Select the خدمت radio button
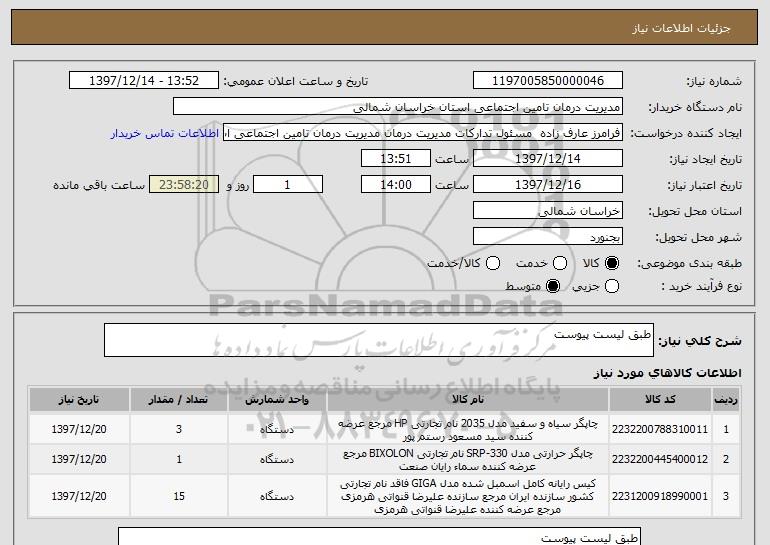The width and height of the screenshot is (770, 545). pos(560,263)
